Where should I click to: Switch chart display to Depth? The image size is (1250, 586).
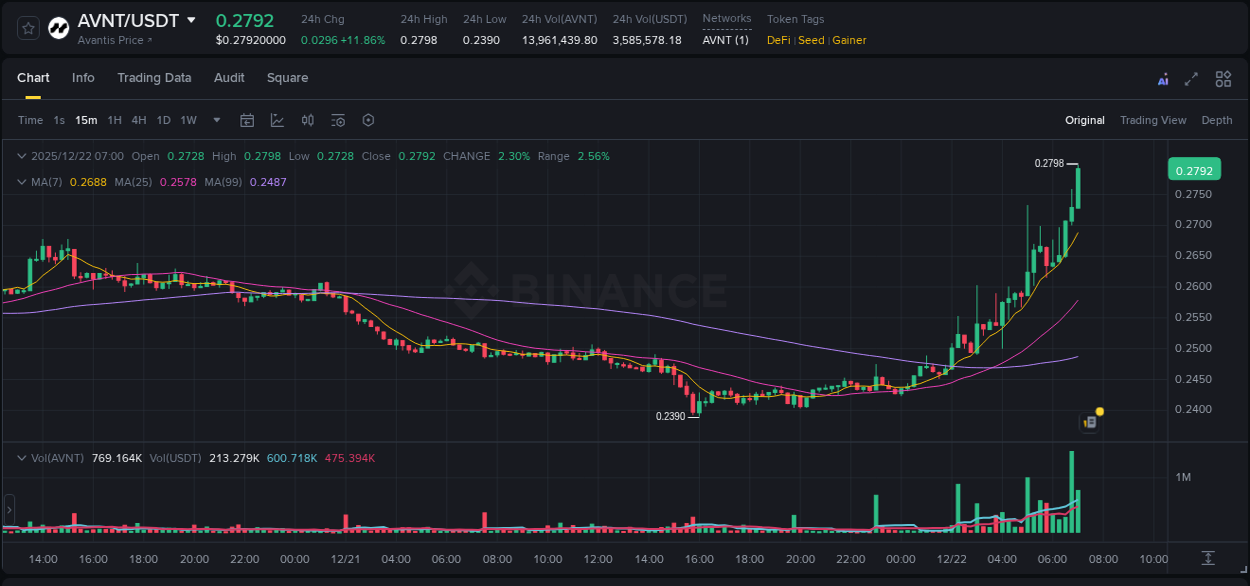(x=1216, y=120)
